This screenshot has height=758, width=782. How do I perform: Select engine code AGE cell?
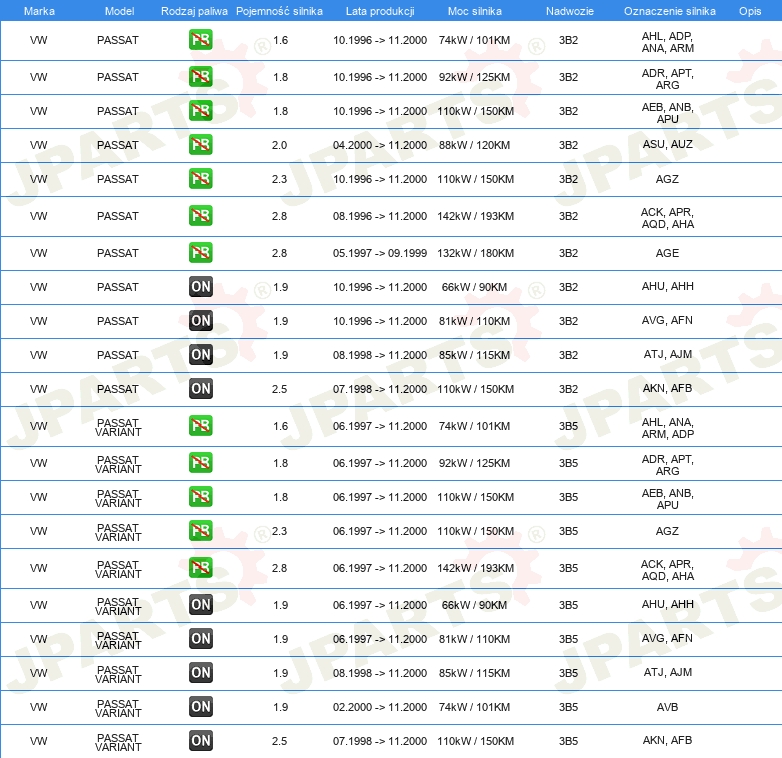click(667, 253)
